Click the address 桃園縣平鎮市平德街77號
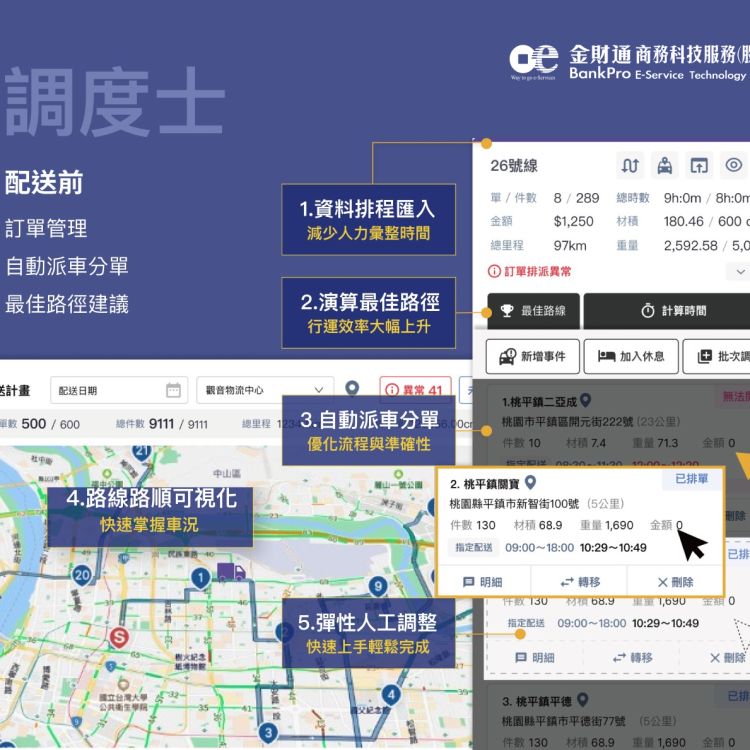 pos(563,721)
